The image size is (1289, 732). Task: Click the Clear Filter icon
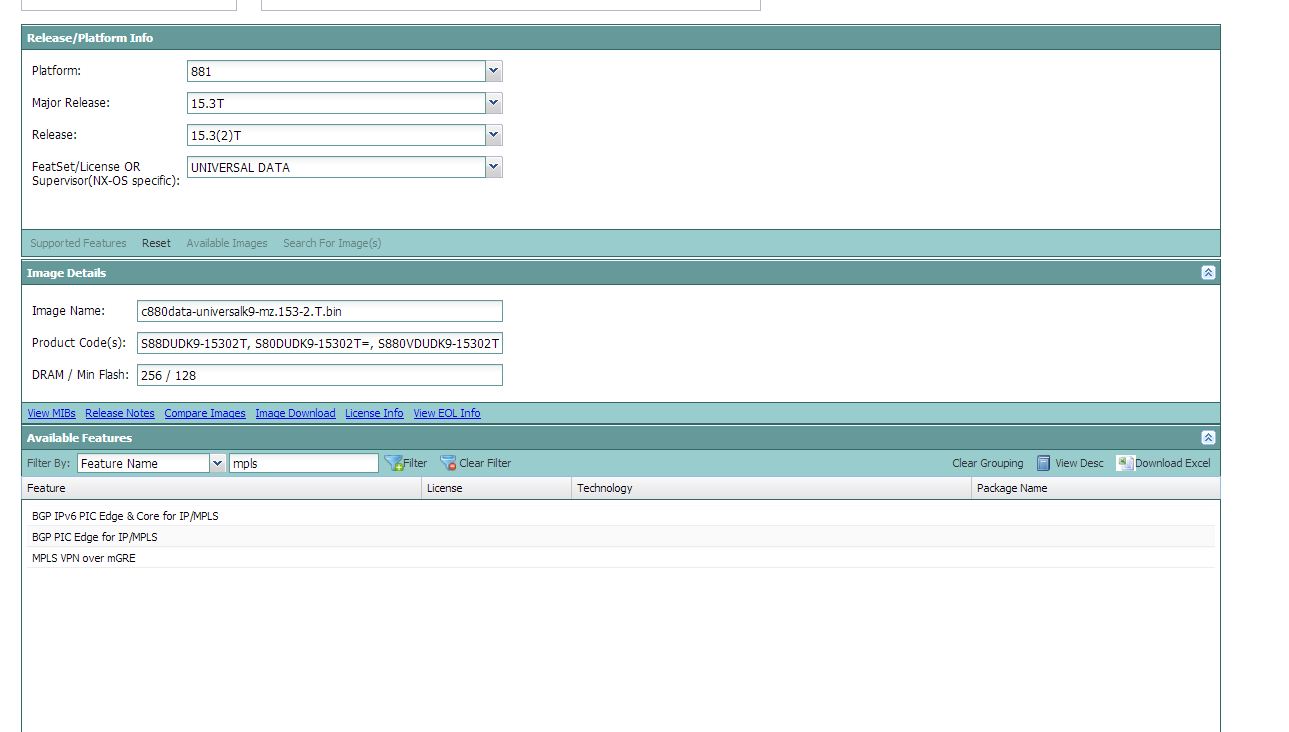pos(449,463)
